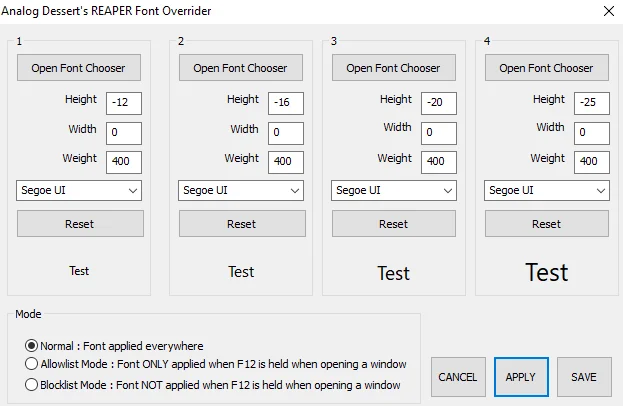This screenshot has height=406, width=623.
Task: Click the Weight field in group 2
Action: pyautogui.click(x=286, y=162)
